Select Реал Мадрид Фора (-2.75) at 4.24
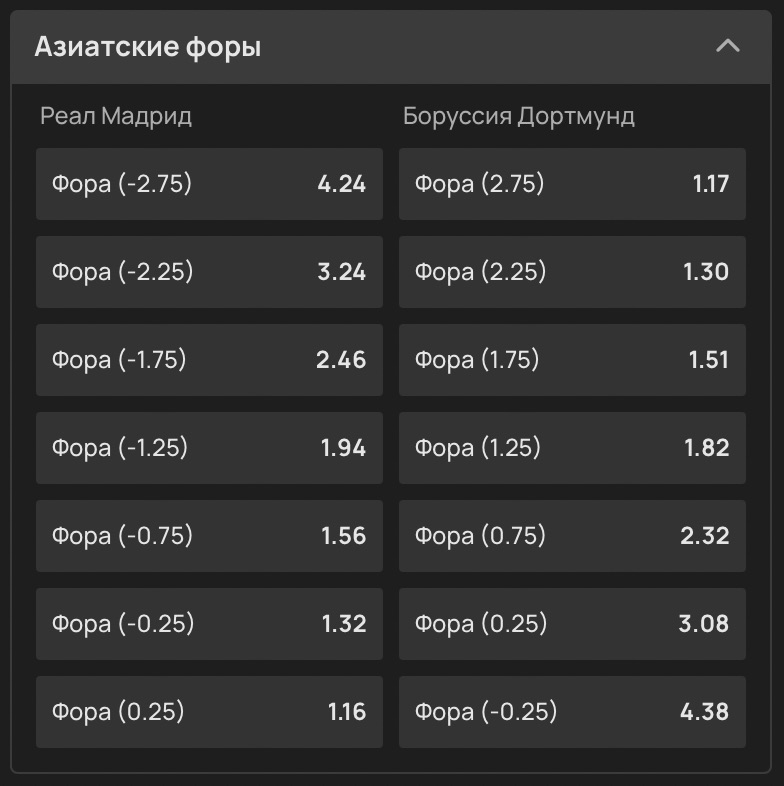 click(x=209, y=184)
